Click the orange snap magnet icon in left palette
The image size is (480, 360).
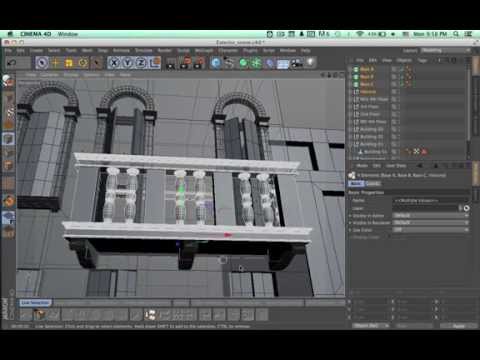[x=9, y=201]
